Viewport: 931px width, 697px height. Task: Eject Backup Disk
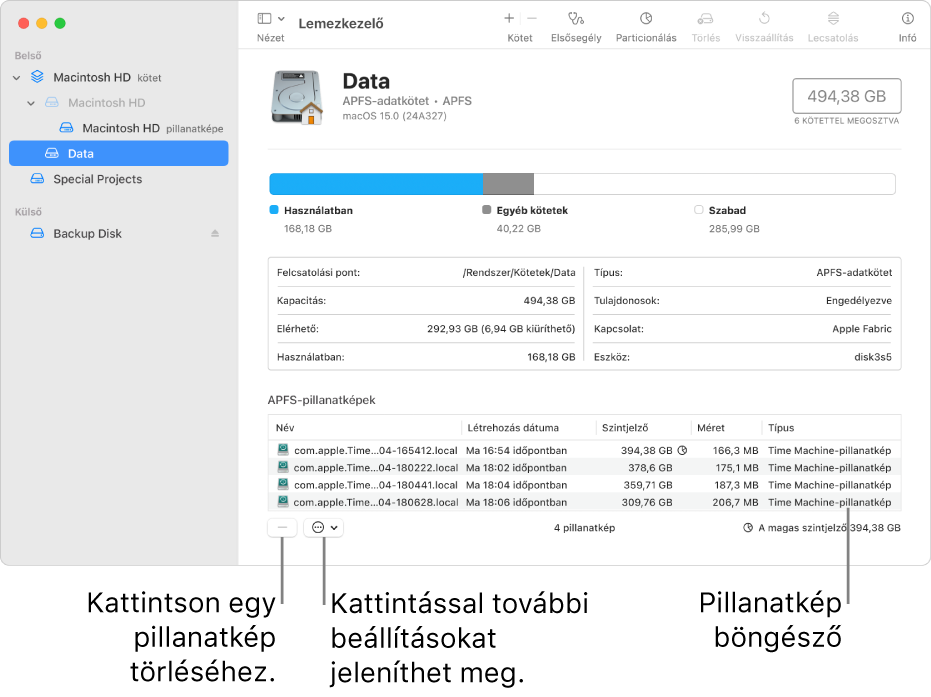[x=215, y=233]
